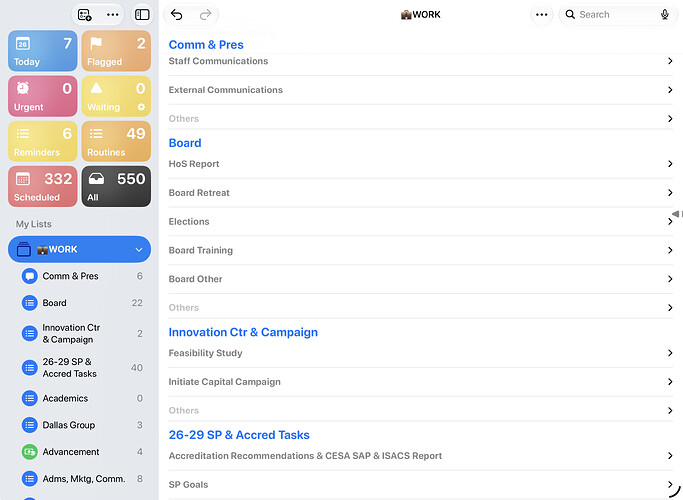Image resolution: width=683 pixels, height=500 pixels.
Task: Select the green Advancement list icon
Action: pyautogui.click(x=30, y=452)
